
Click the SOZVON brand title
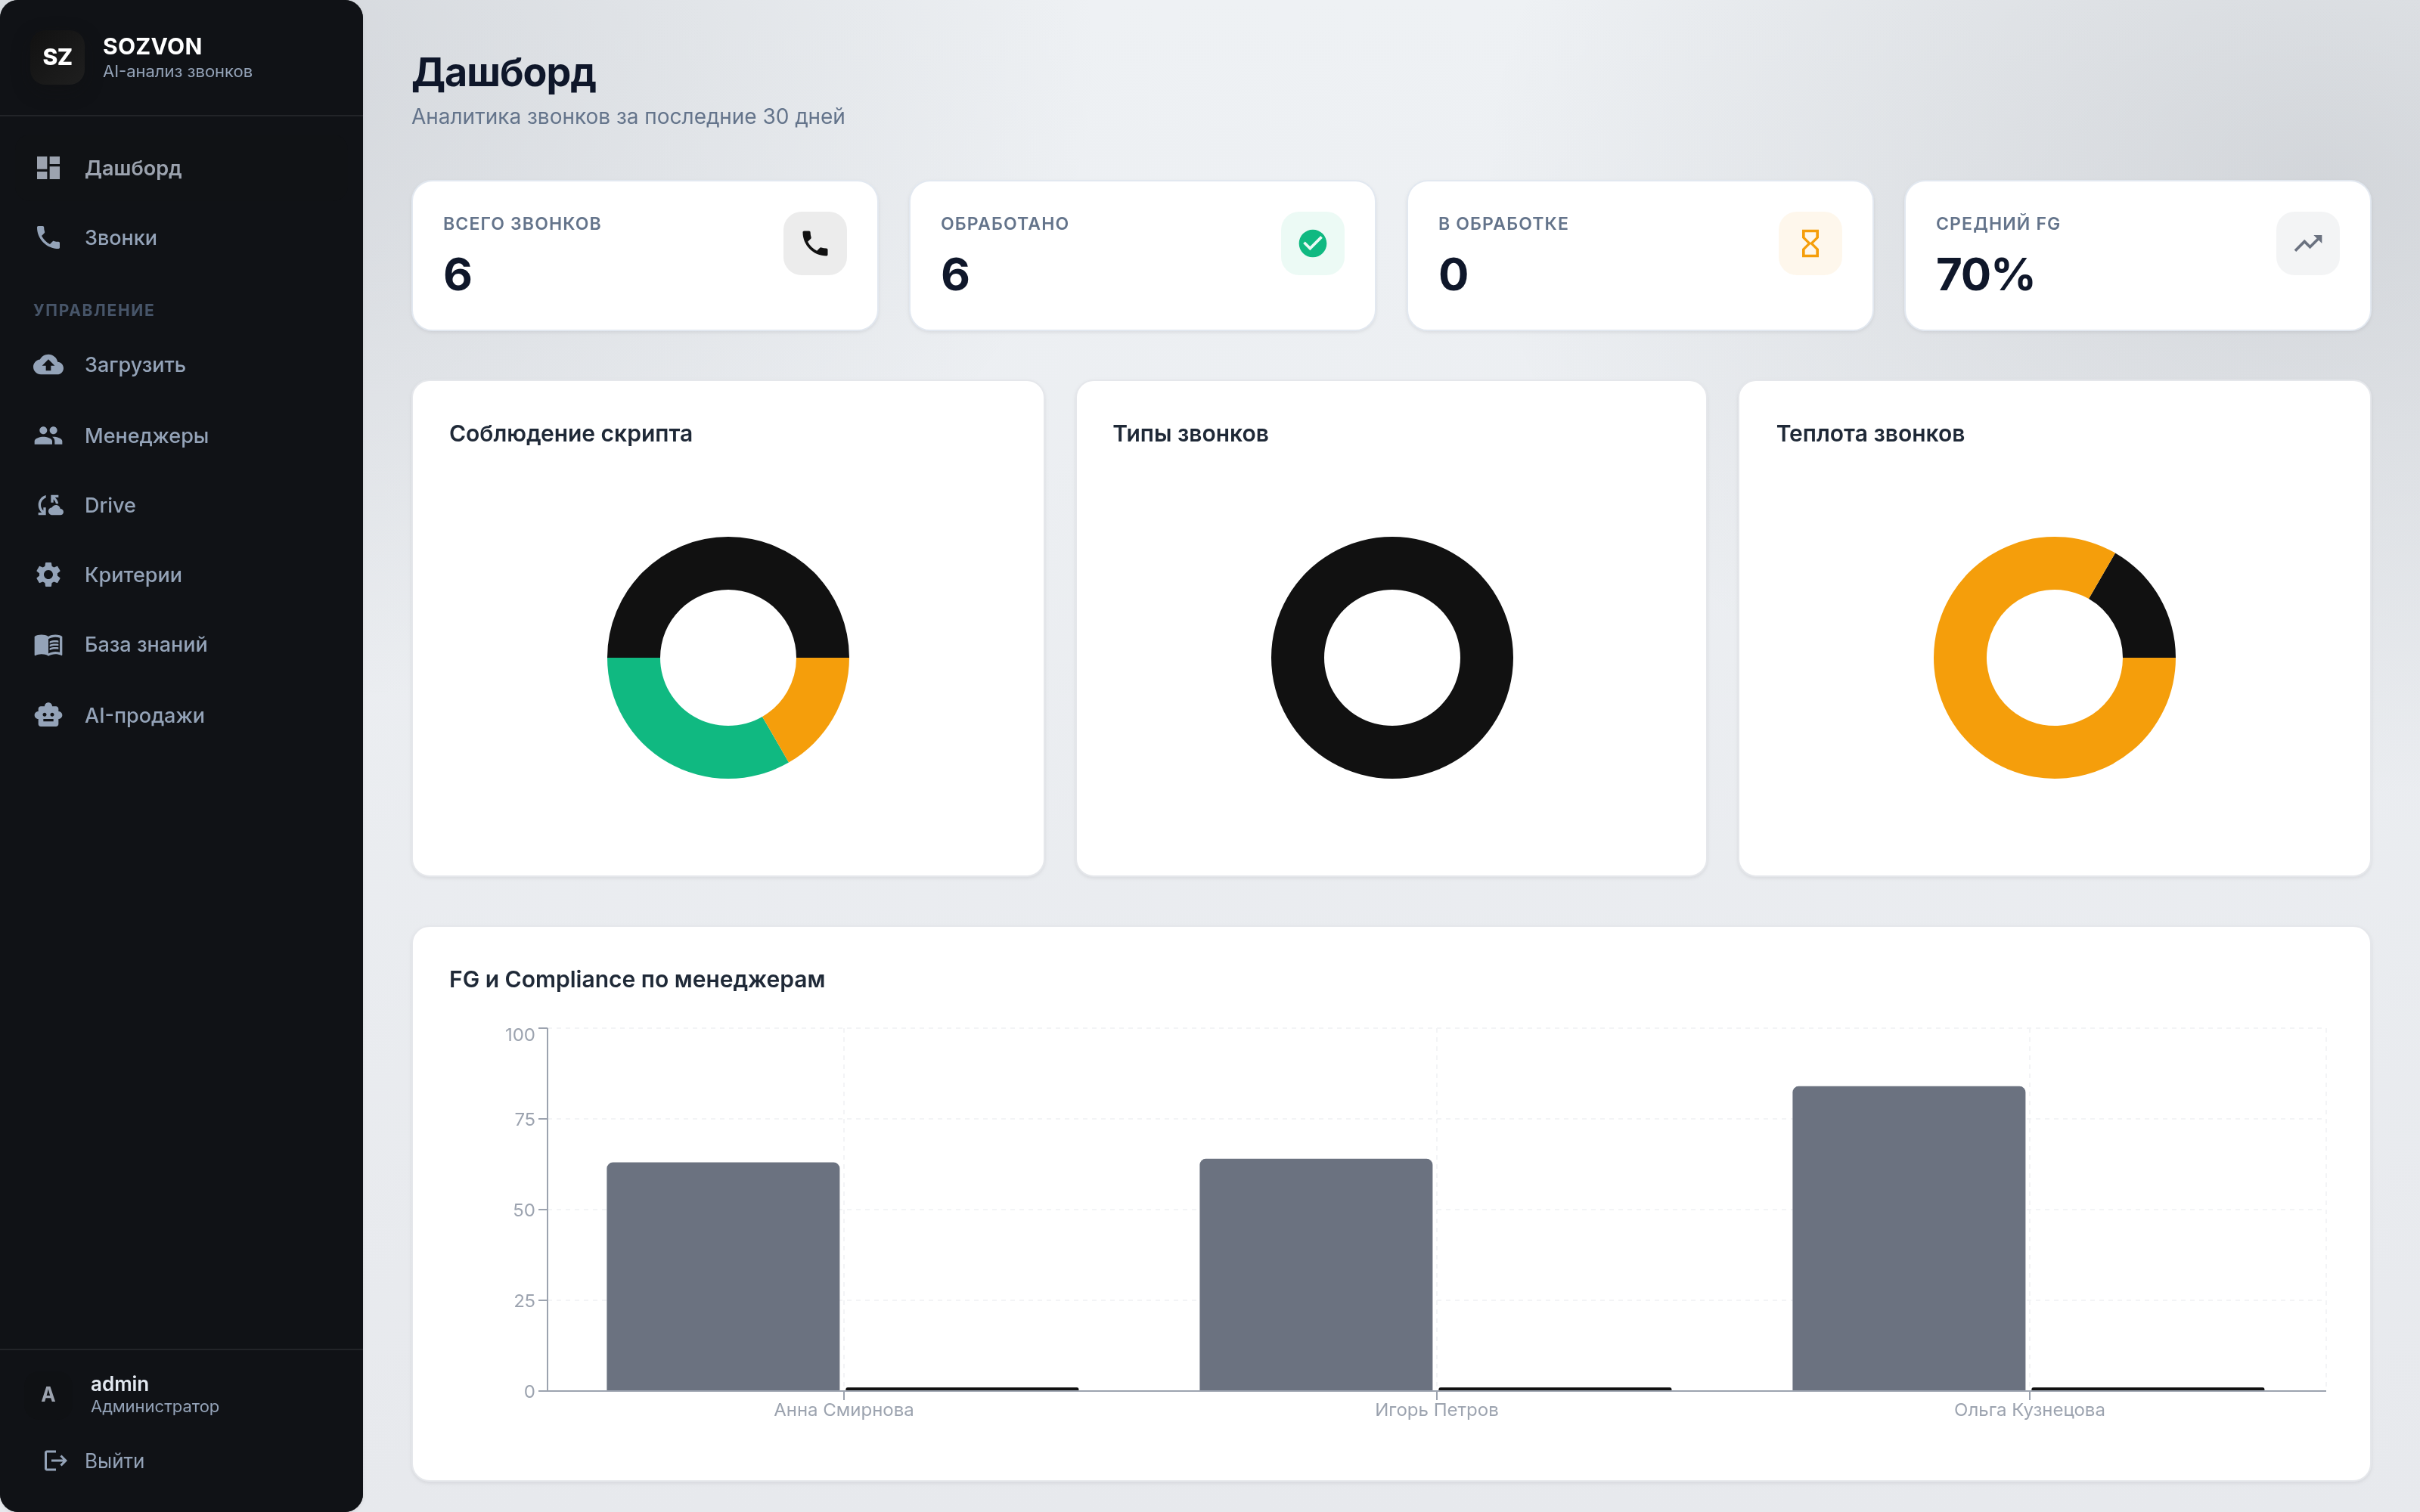point(152,46)
